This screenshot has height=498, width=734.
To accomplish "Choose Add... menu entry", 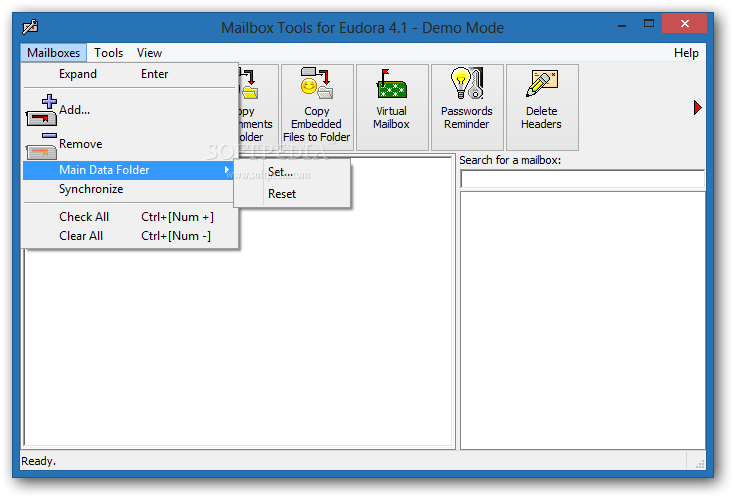I will pyautogui.click(x=130, y=110).
